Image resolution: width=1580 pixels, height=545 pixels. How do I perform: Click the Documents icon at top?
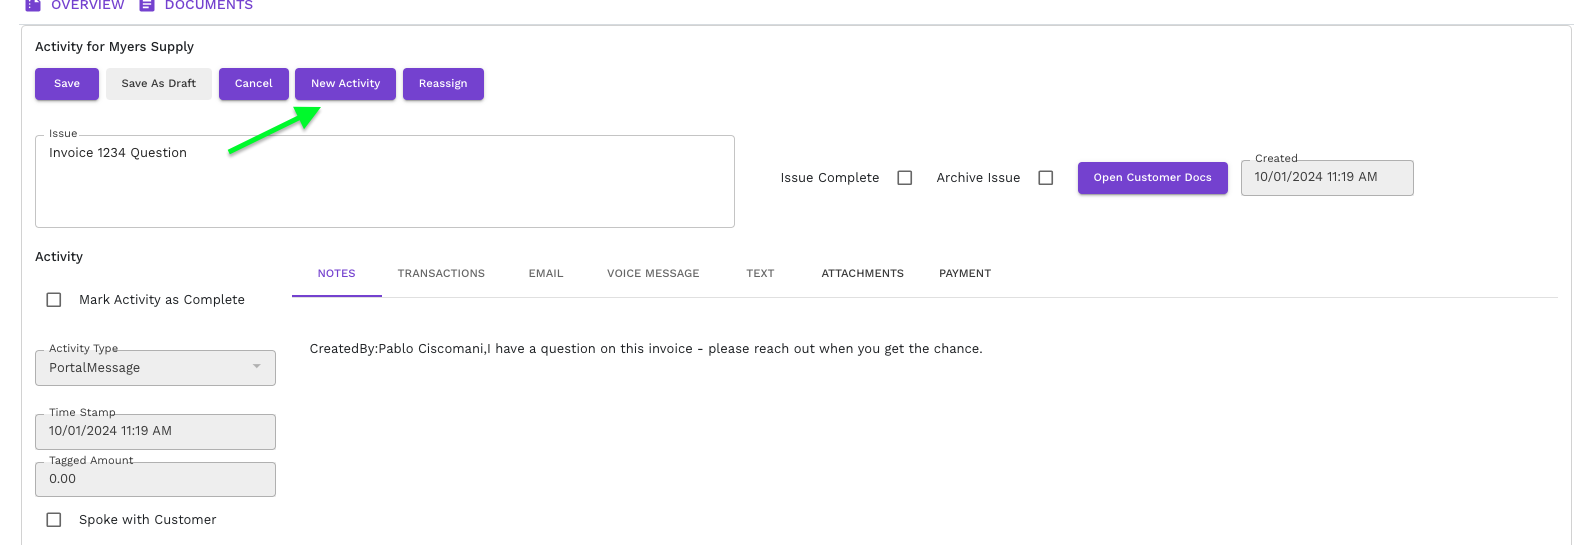(147, 5)
